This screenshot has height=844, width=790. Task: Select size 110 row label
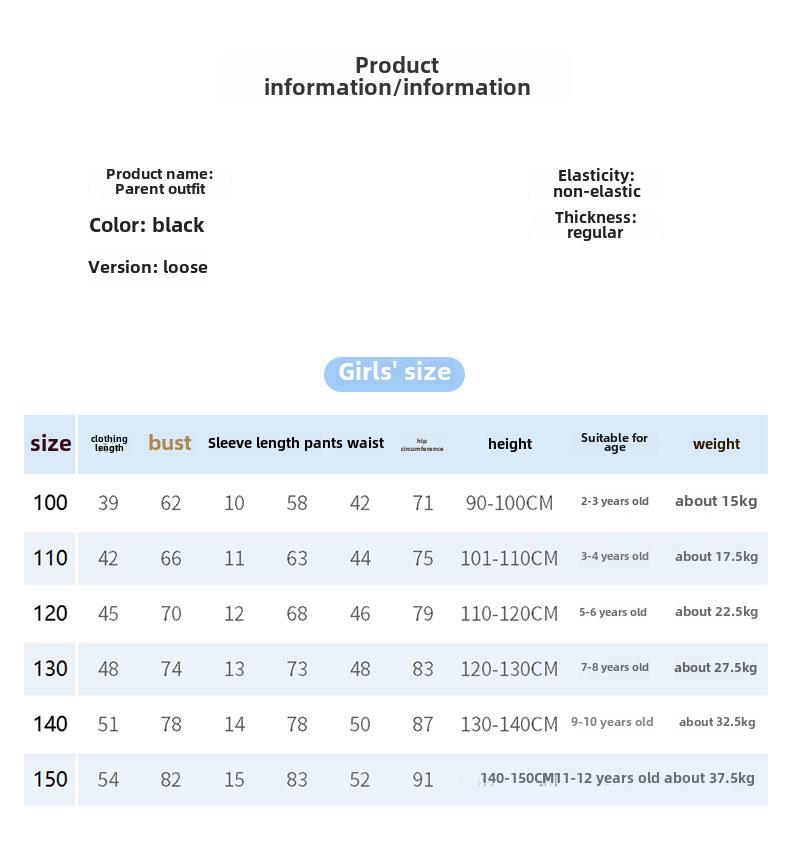click(x=50, y=558)
